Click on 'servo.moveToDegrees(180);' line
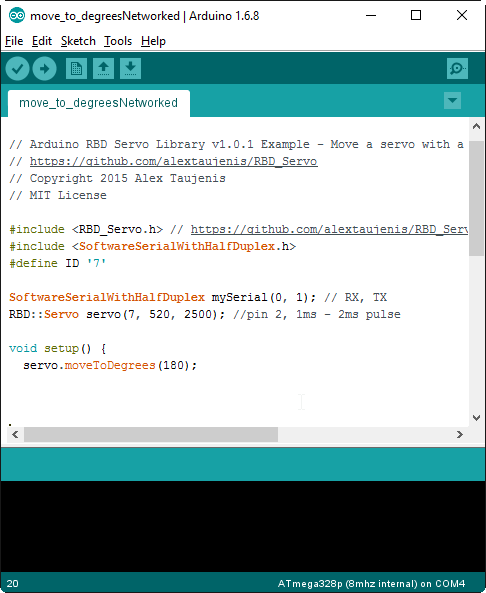486x593 pixels. [110, 365]
